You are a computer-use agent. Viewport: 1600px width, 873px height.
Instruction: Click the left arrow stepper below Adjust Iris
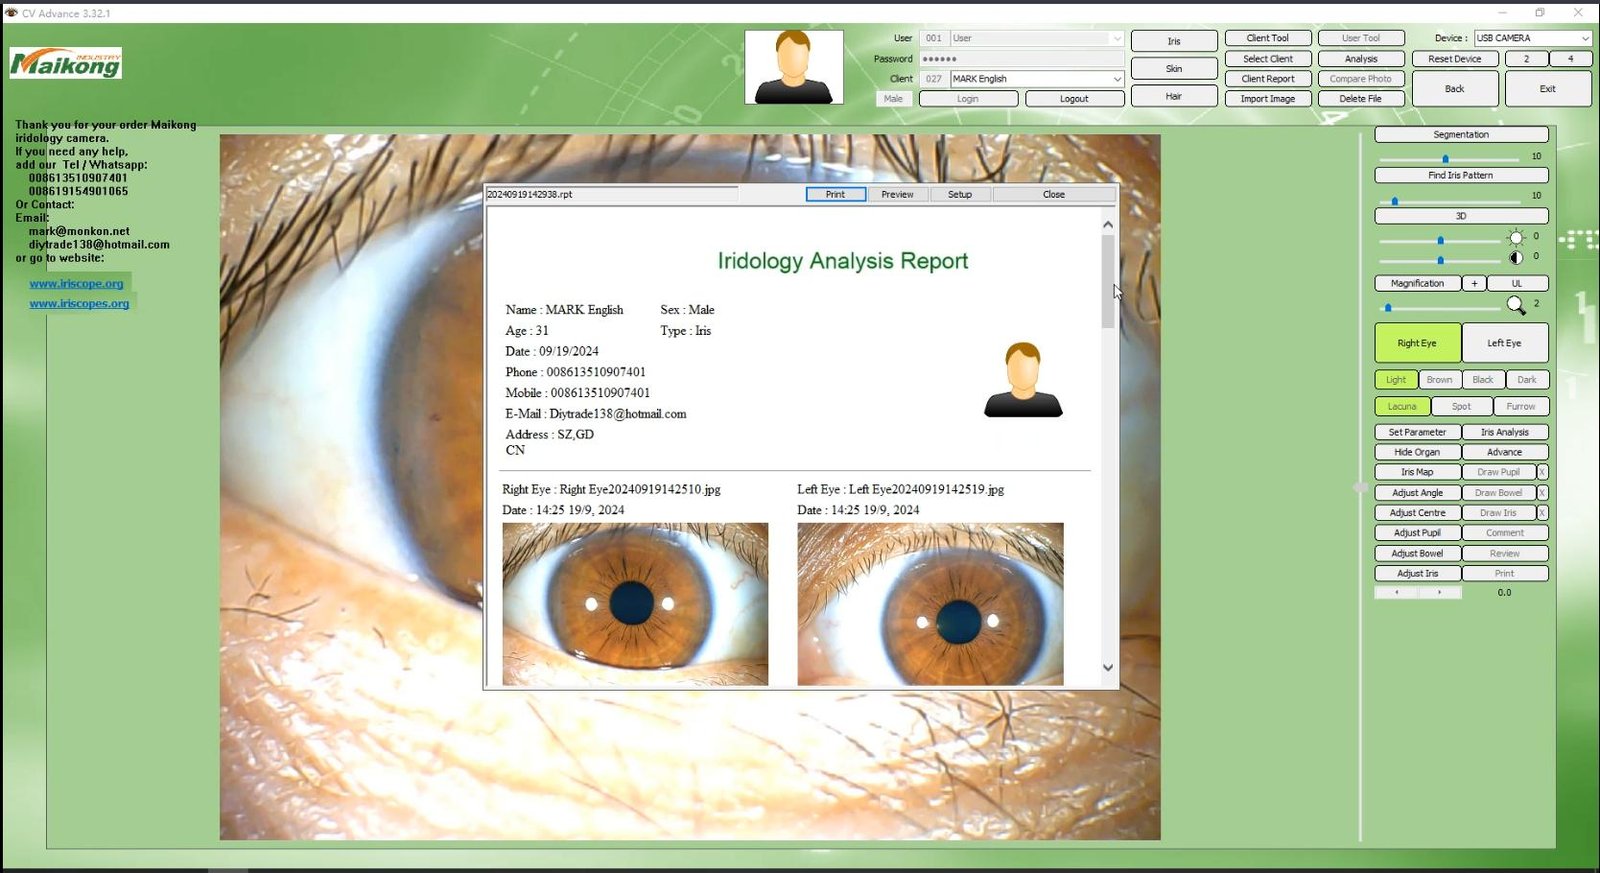tap(1397, 592)
